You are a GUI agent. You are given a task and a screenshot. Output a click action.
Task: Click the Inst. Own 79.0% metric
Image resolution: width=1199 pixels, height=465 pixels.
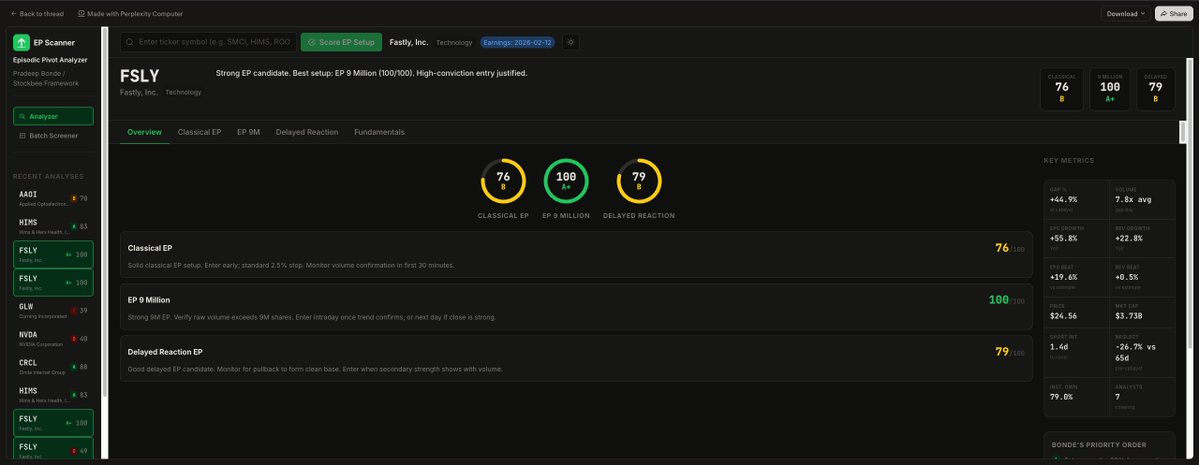[x=1077, y=396]
